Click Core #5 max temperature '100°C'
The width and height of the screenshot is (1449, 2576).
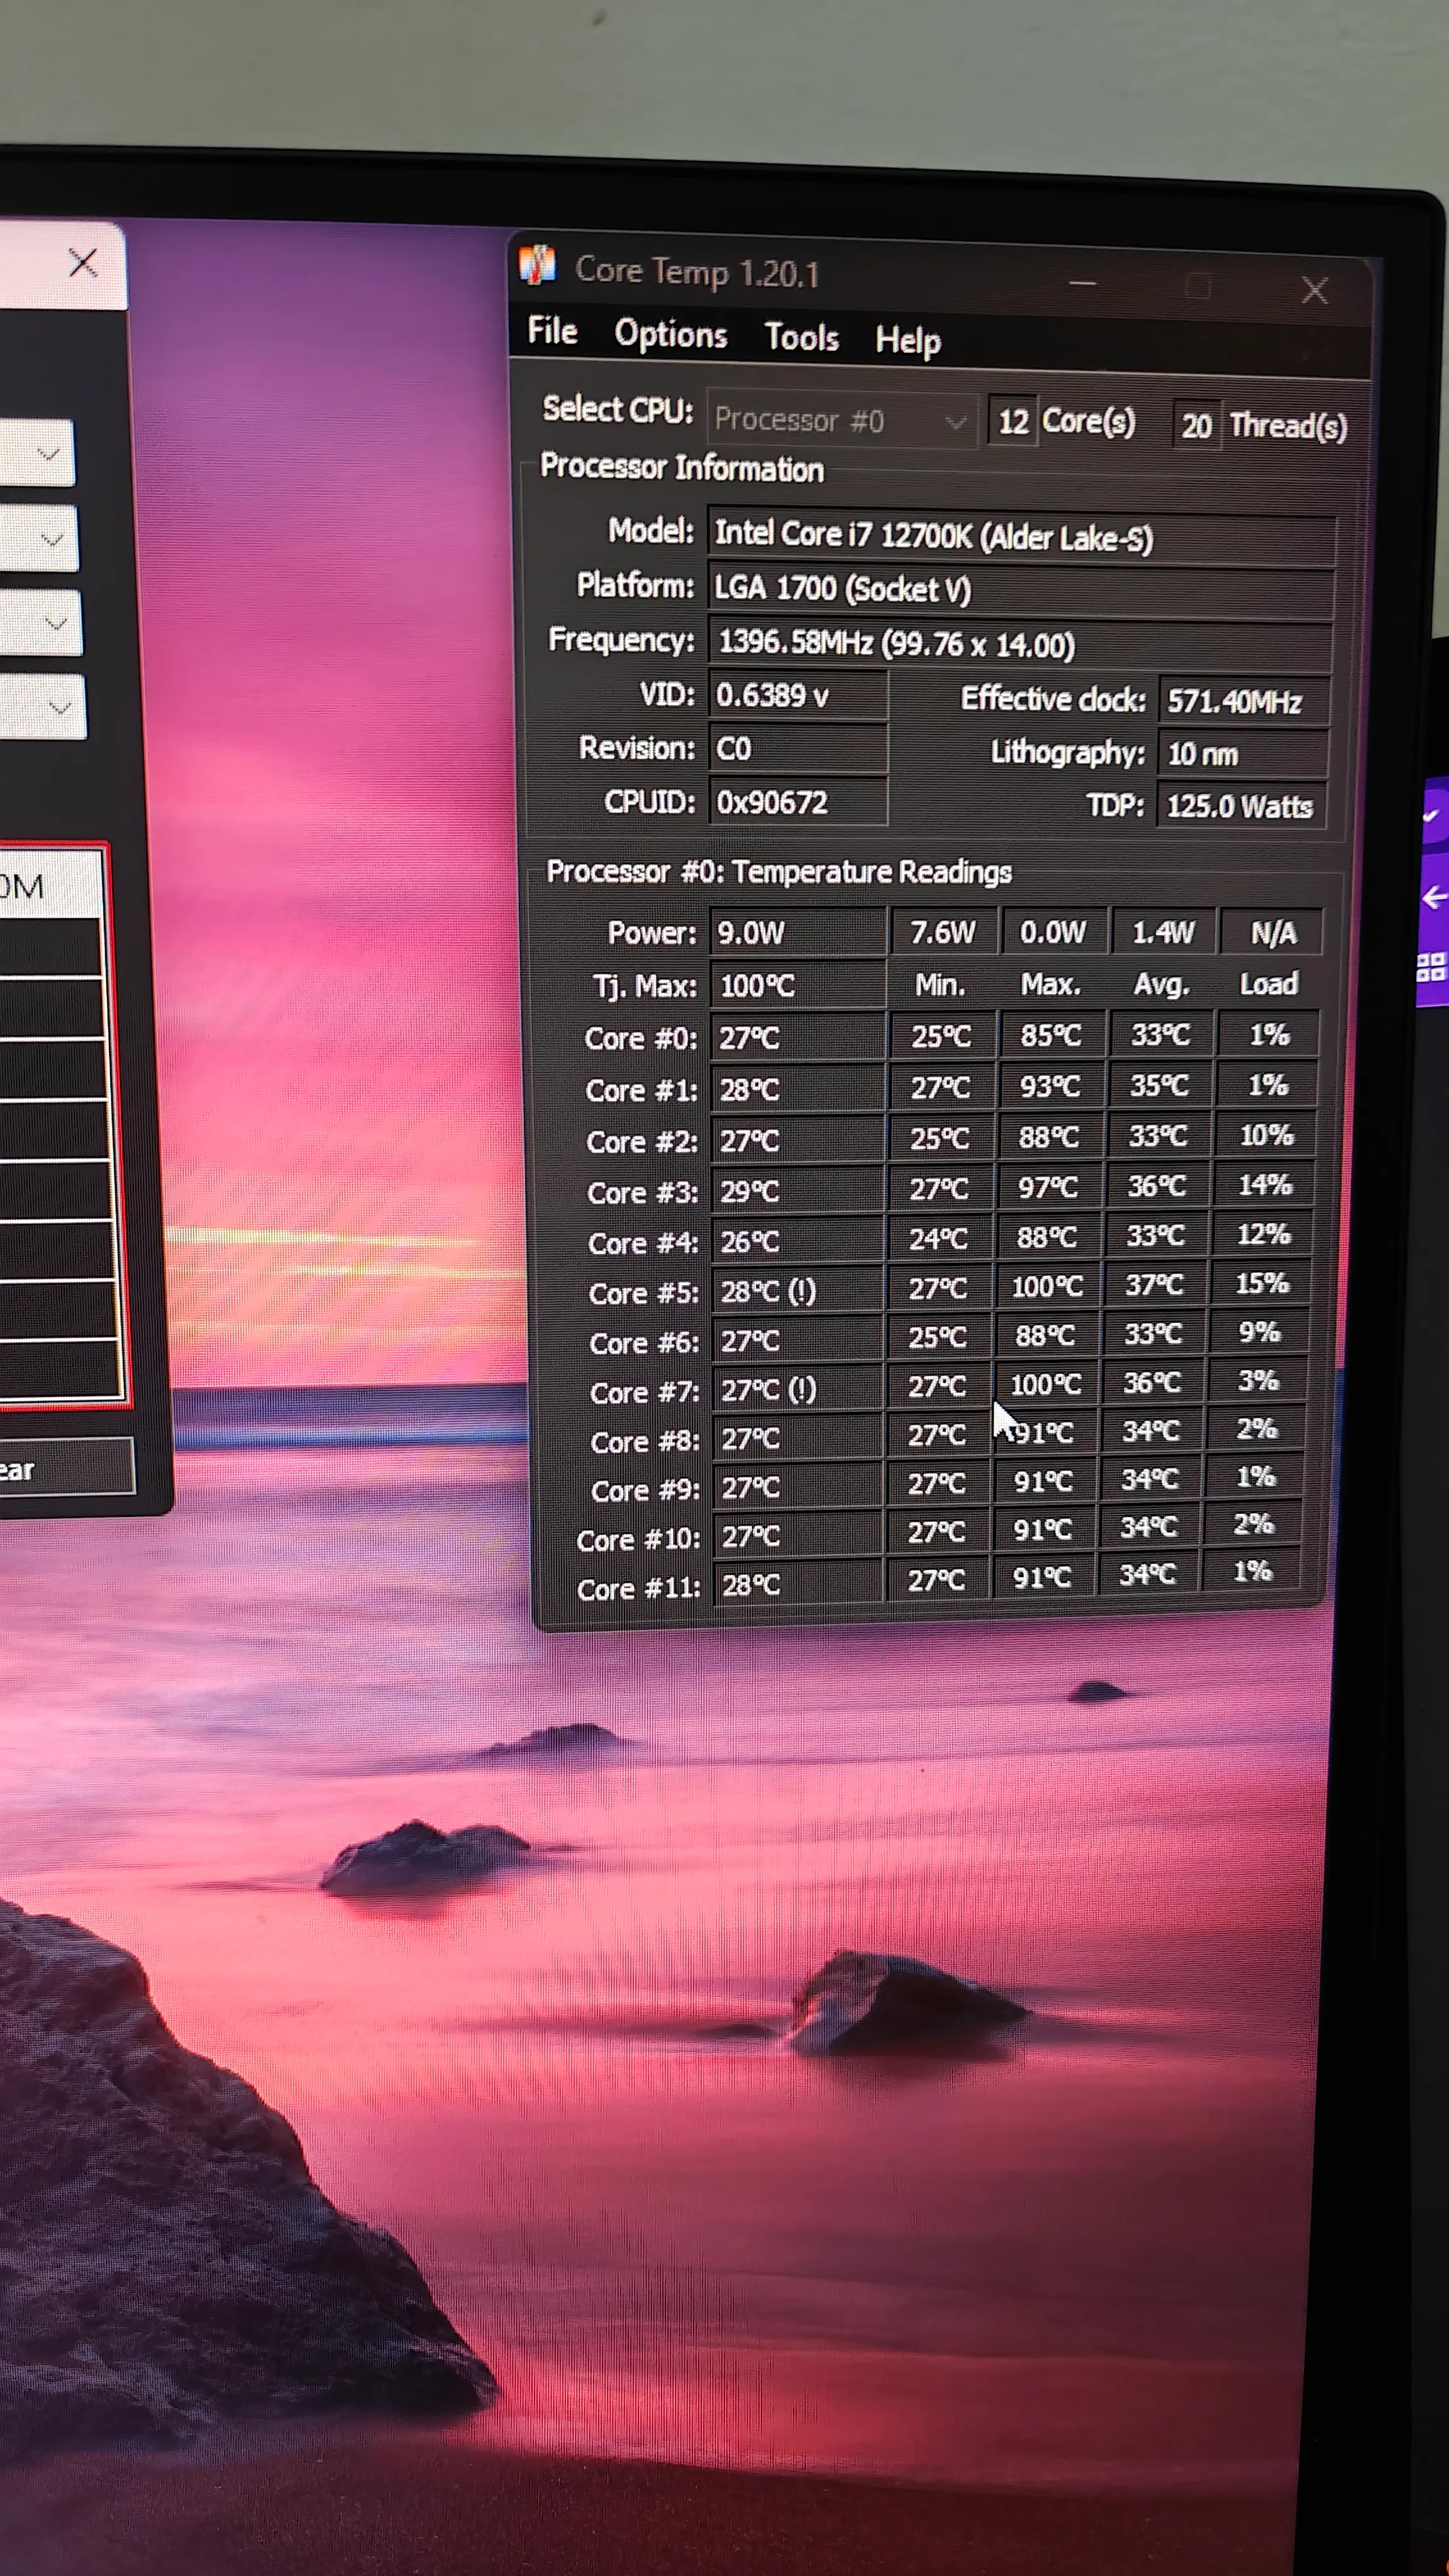click(x=1047, y=1286)
